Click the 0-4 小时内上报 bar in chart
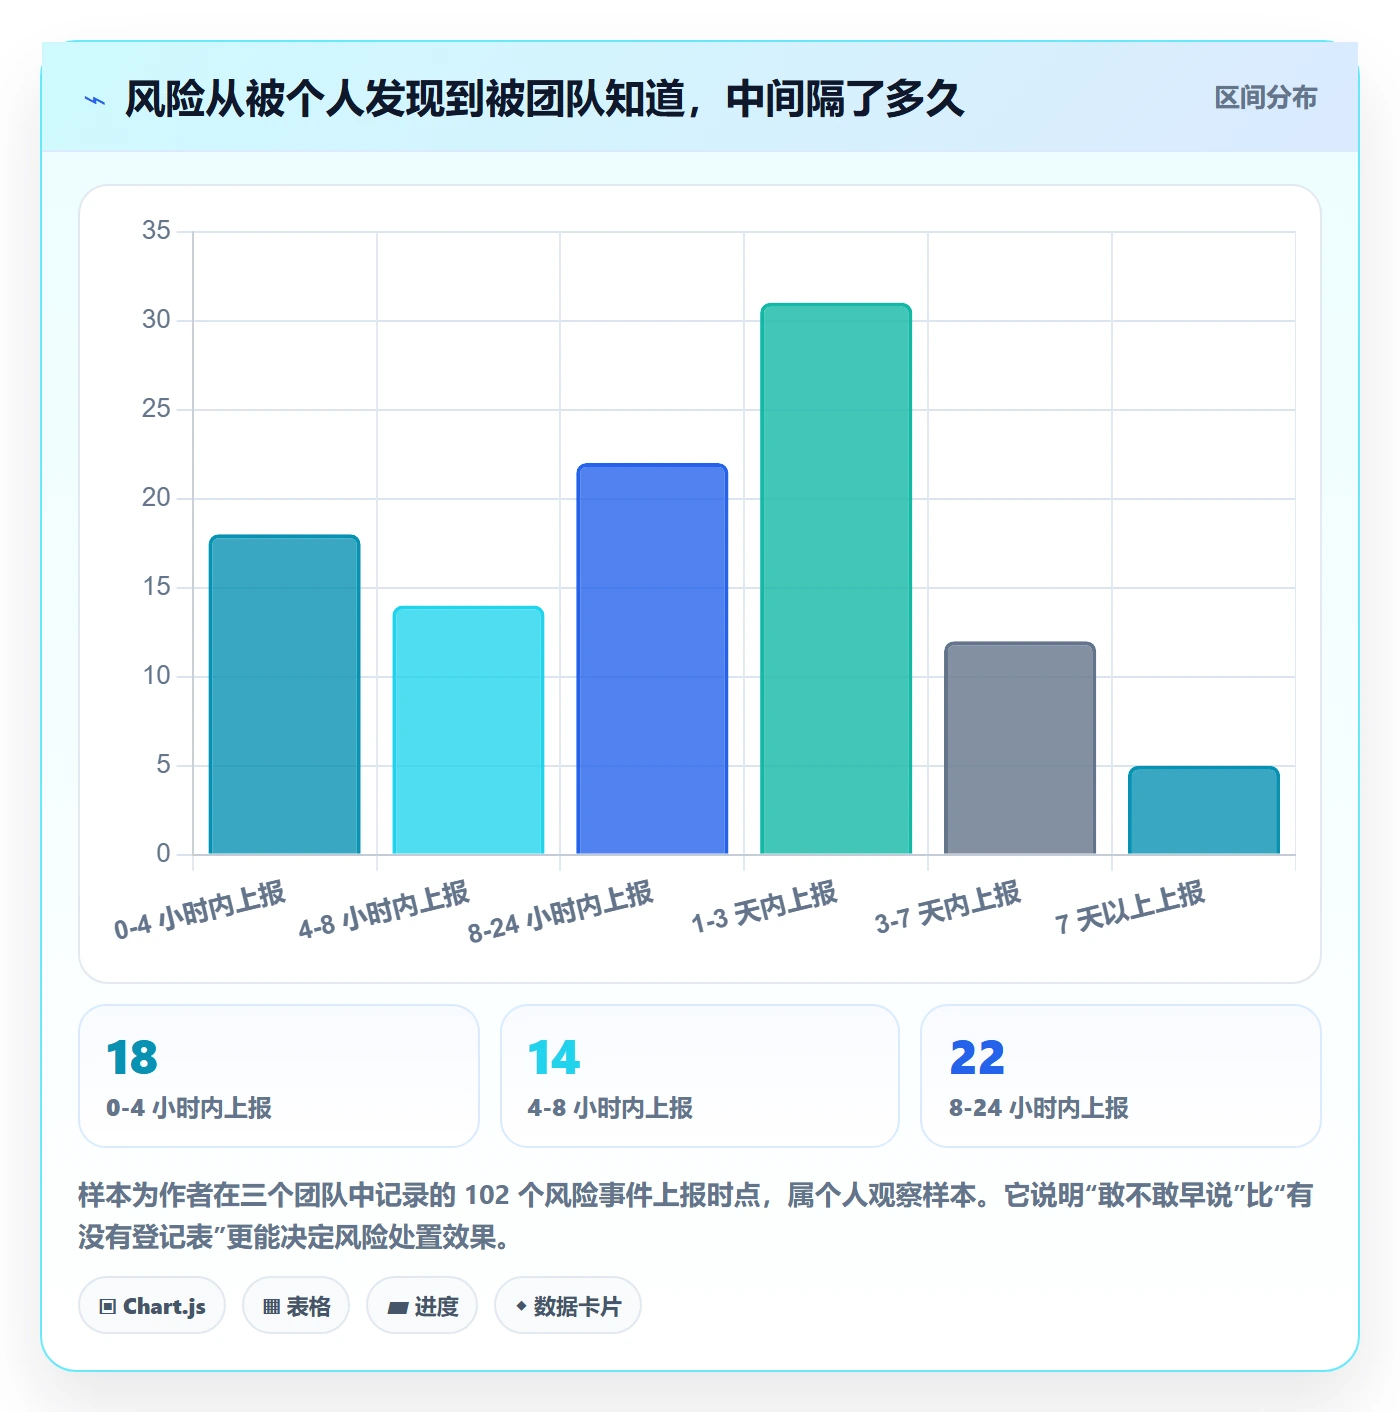The height and width of the screenshot is (1412, 1400). point(284,695)
